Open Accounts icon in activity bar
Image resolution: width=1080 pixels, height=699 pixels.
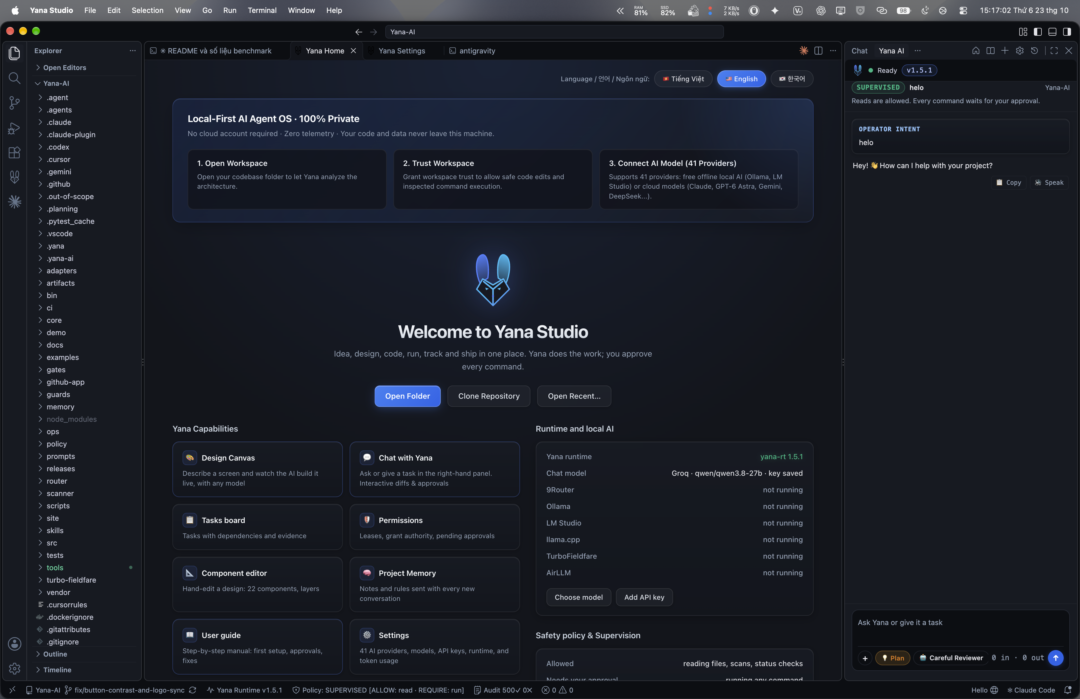(x=14, y=644)
